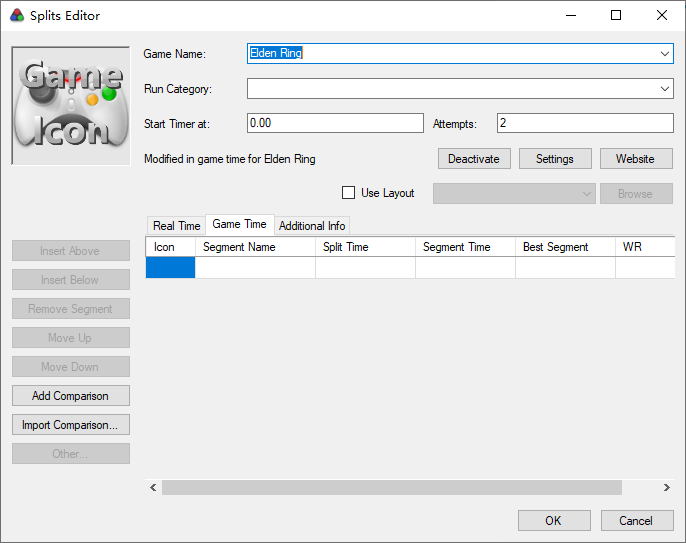Click the Segment Time column header
Viewport: 686px width, 543px height.
[x=466, y=247]
